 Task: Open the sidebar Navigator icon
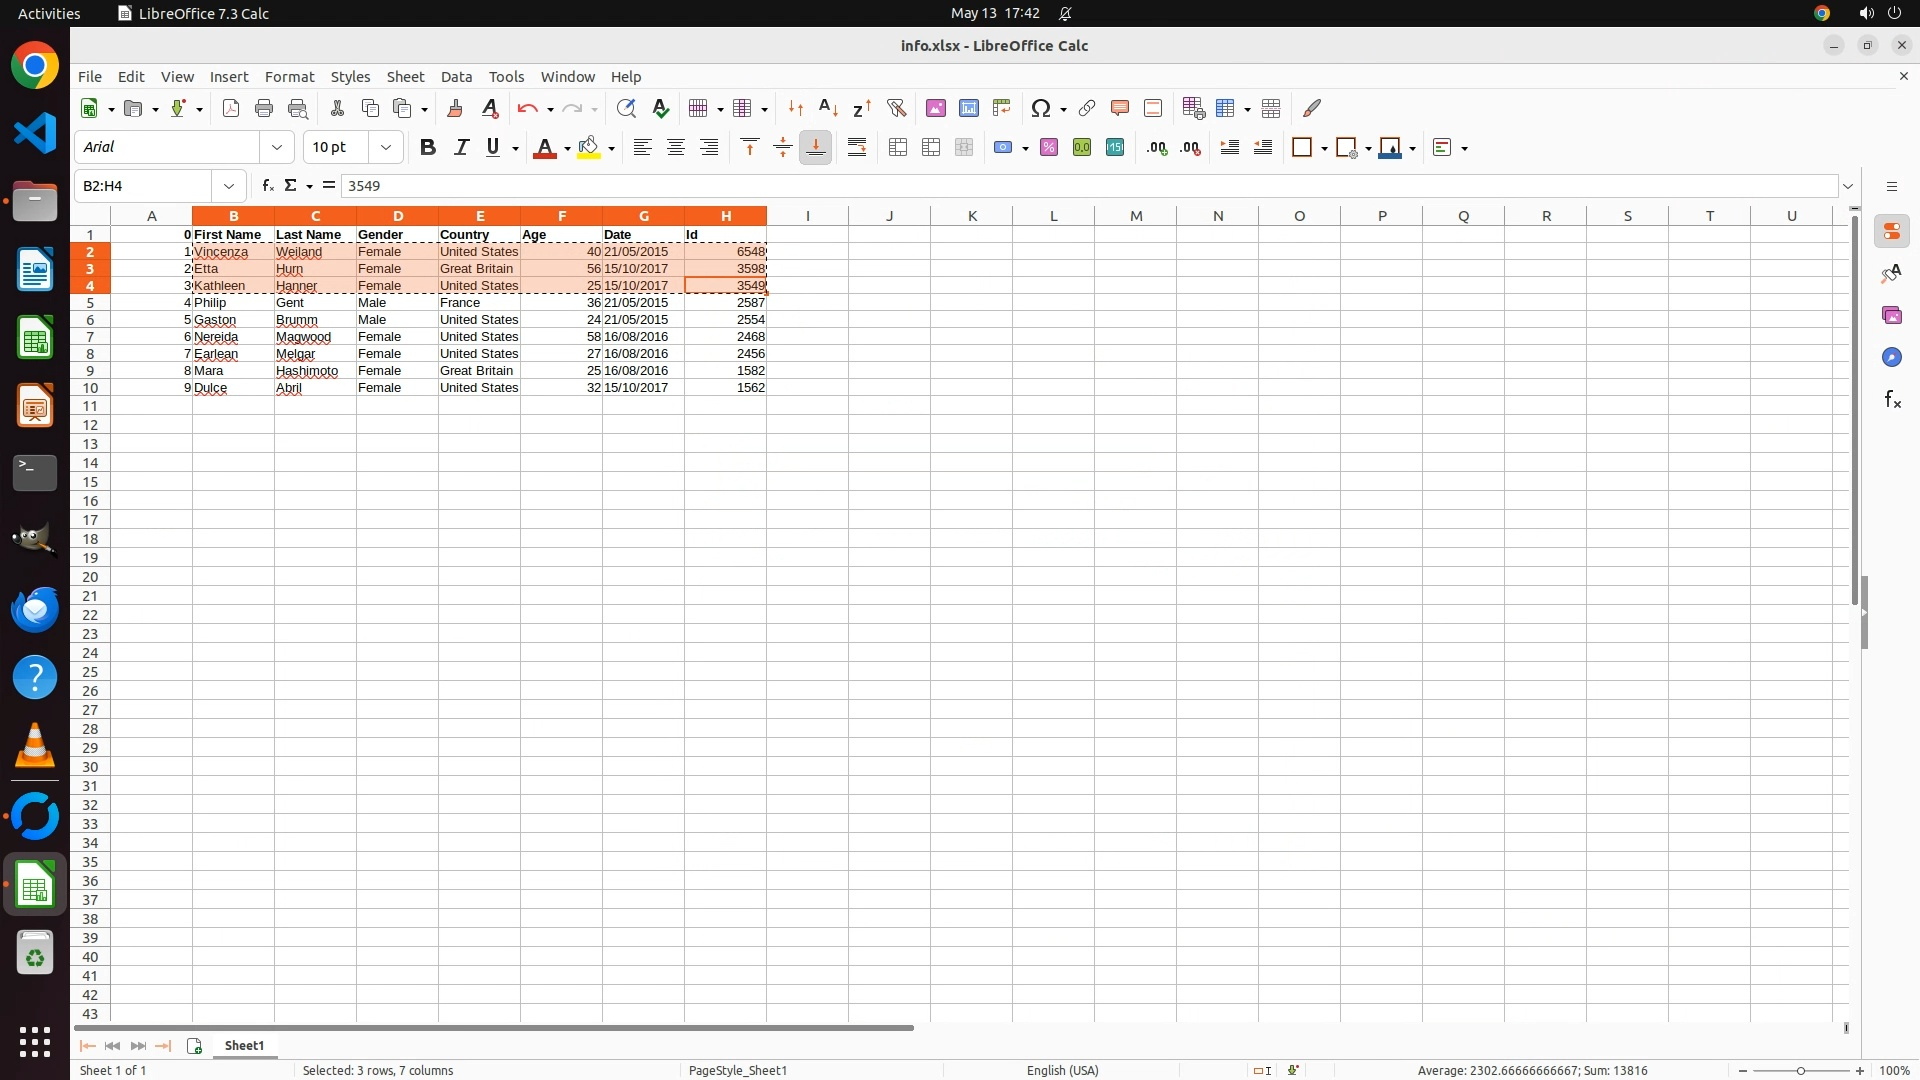(x=1891, y=357)
